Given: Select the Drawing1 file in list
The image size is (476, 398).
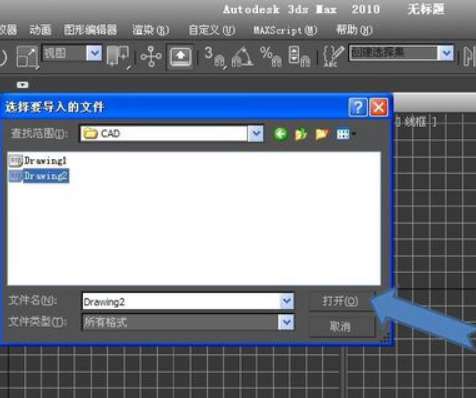Looking at the screenshot, I should pos(38,161).
